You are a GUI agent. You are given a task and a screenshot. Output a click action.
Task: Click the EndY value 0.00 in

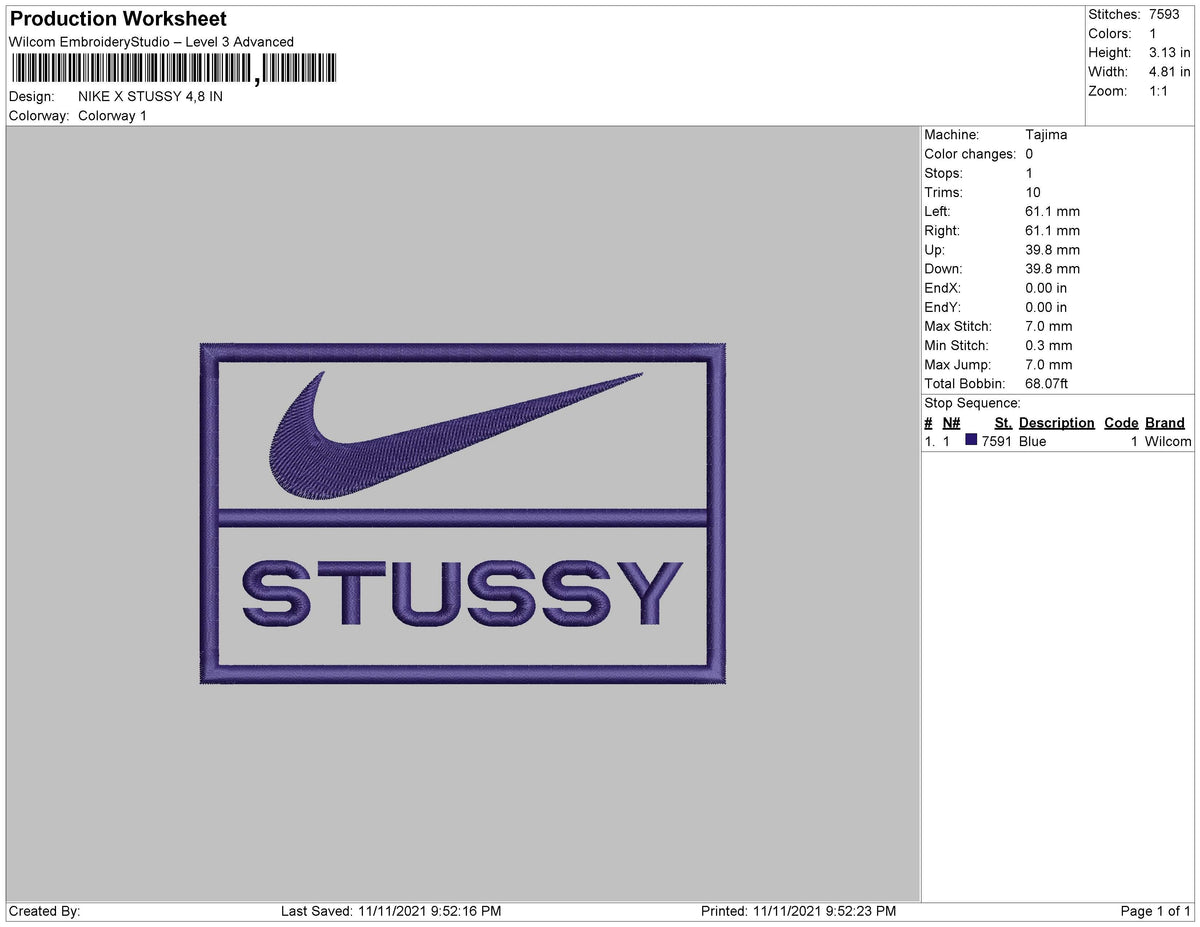[1046, 307]
